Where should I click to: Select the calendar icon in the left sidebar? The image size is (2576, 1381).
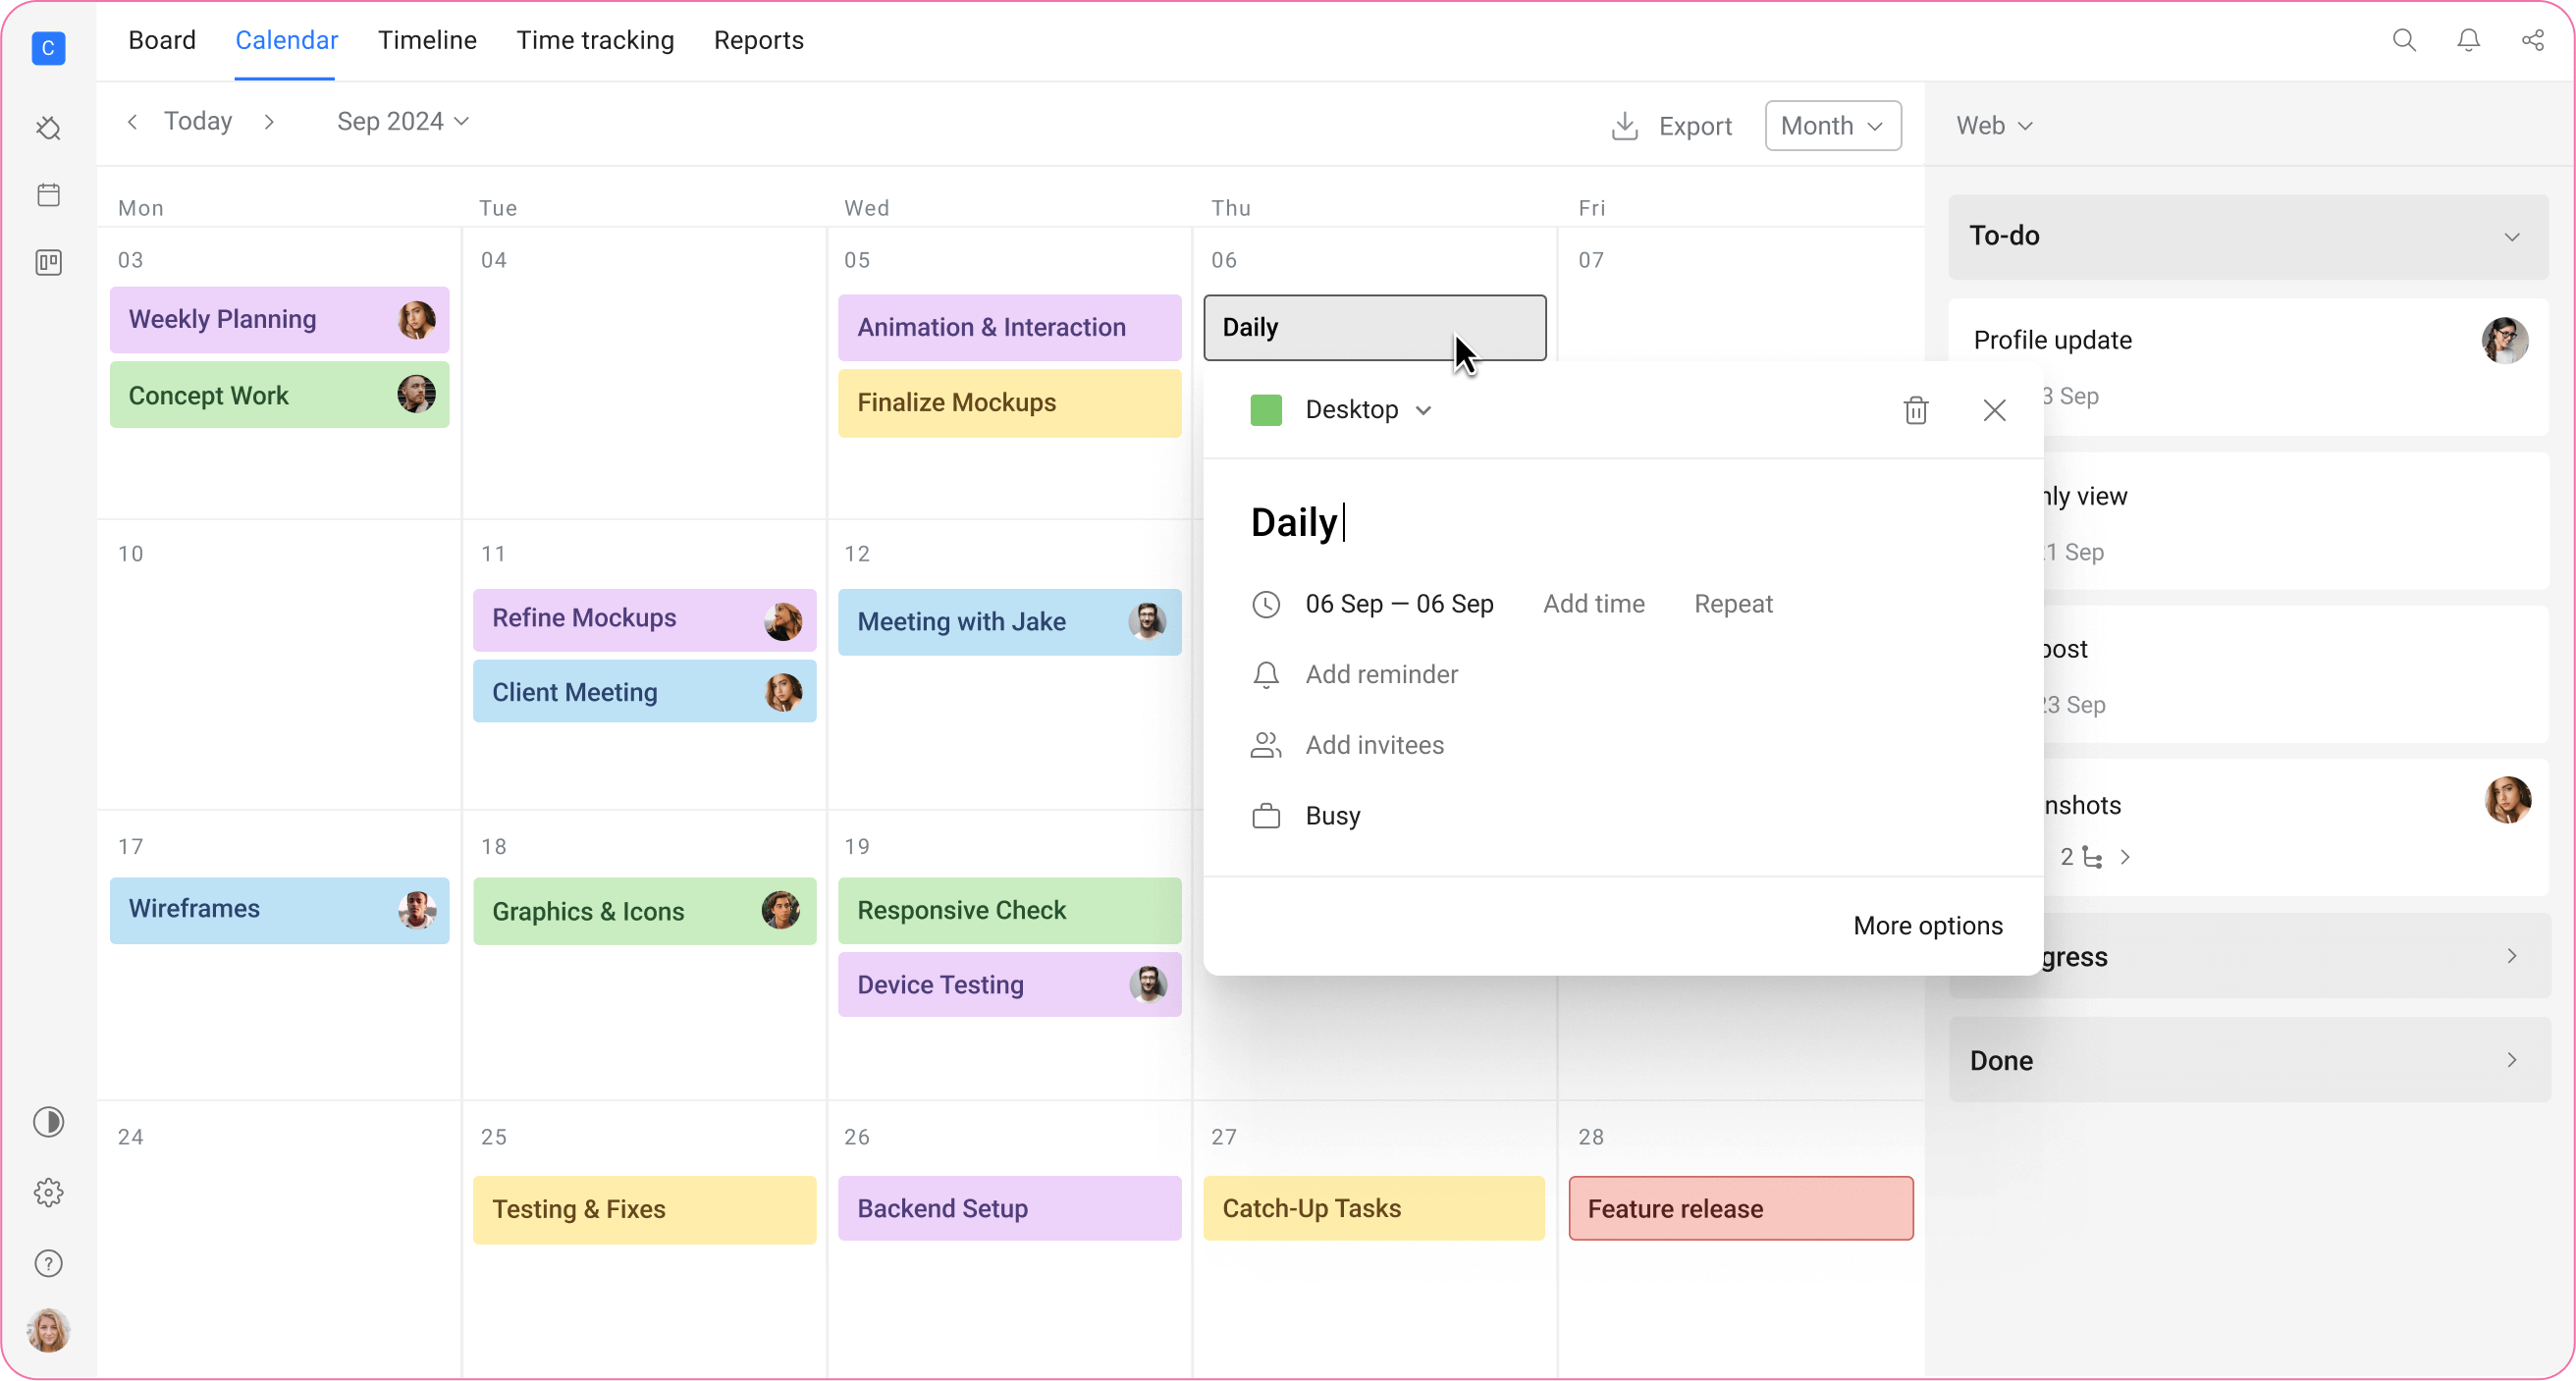[x=48, y=195]
